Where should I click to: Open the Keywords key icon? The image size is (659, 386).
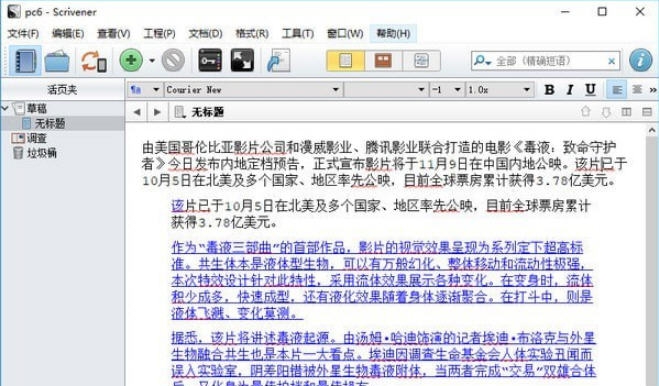pos(210,61)
